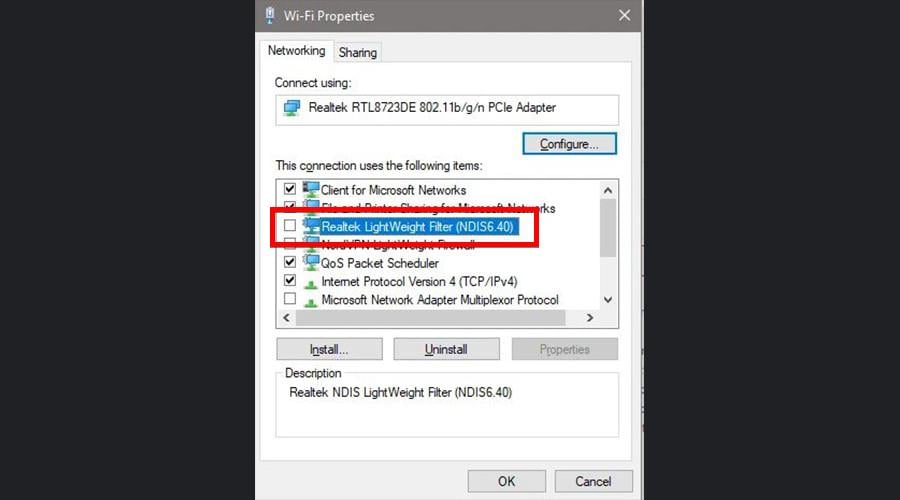900x500 pixels.
Task: Click the Wi-Fi Properties title bar icon
Action: coord(270,15)
